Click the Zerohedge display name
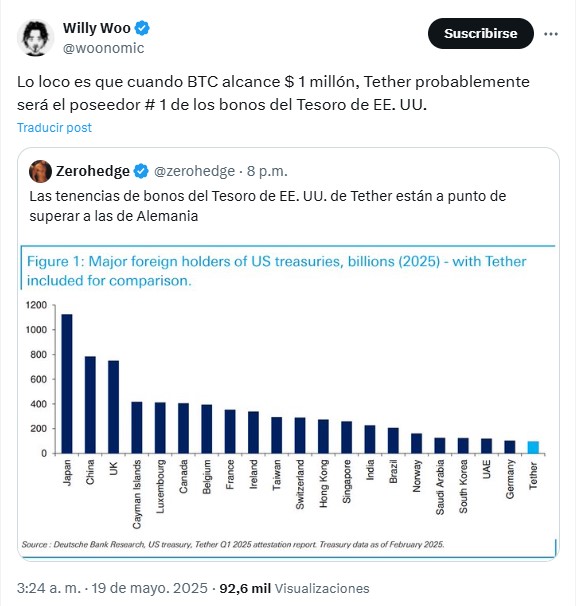 93,171
